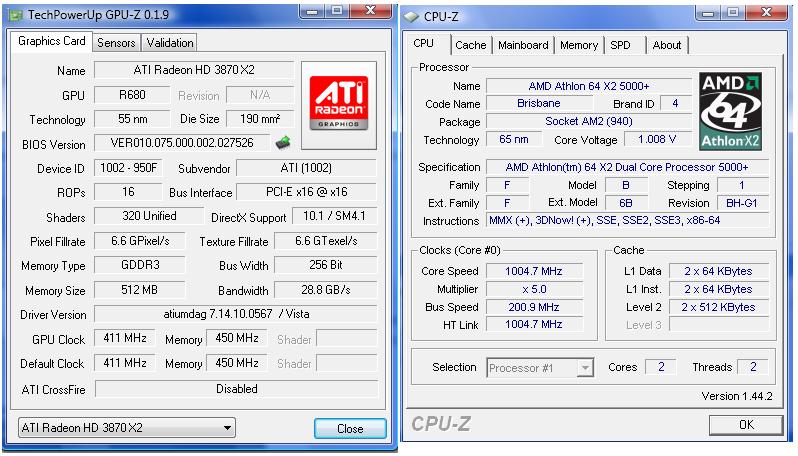Click the Memory Type GDDR3 value
The height and width of the screenshot is (456, 798).
140,265
